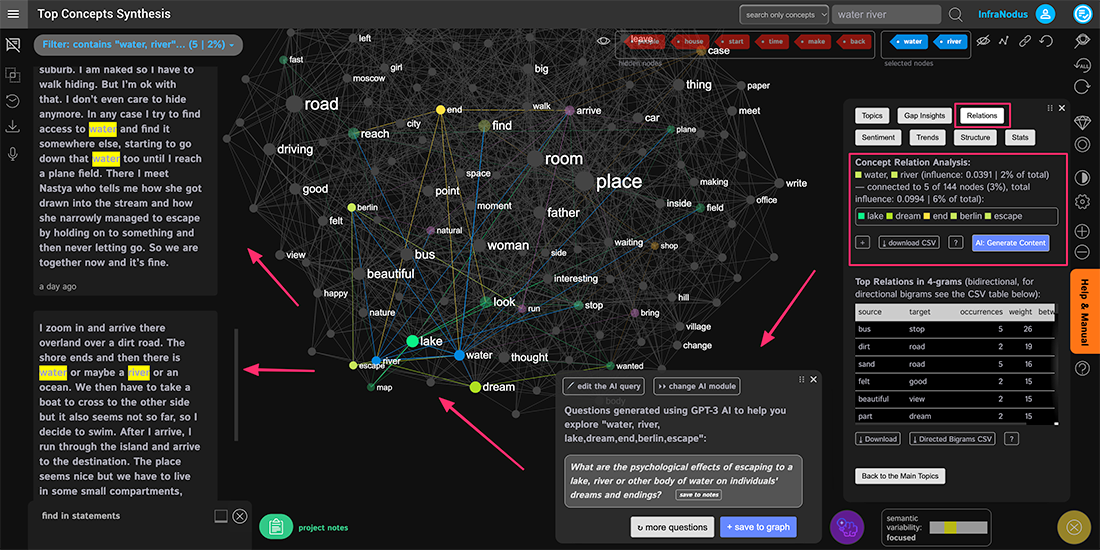This screenshot has width=1100, height=550.
Task: Click 'AI: Generate Content' button
Action: pyautogui.click(x=1011, y=243)
